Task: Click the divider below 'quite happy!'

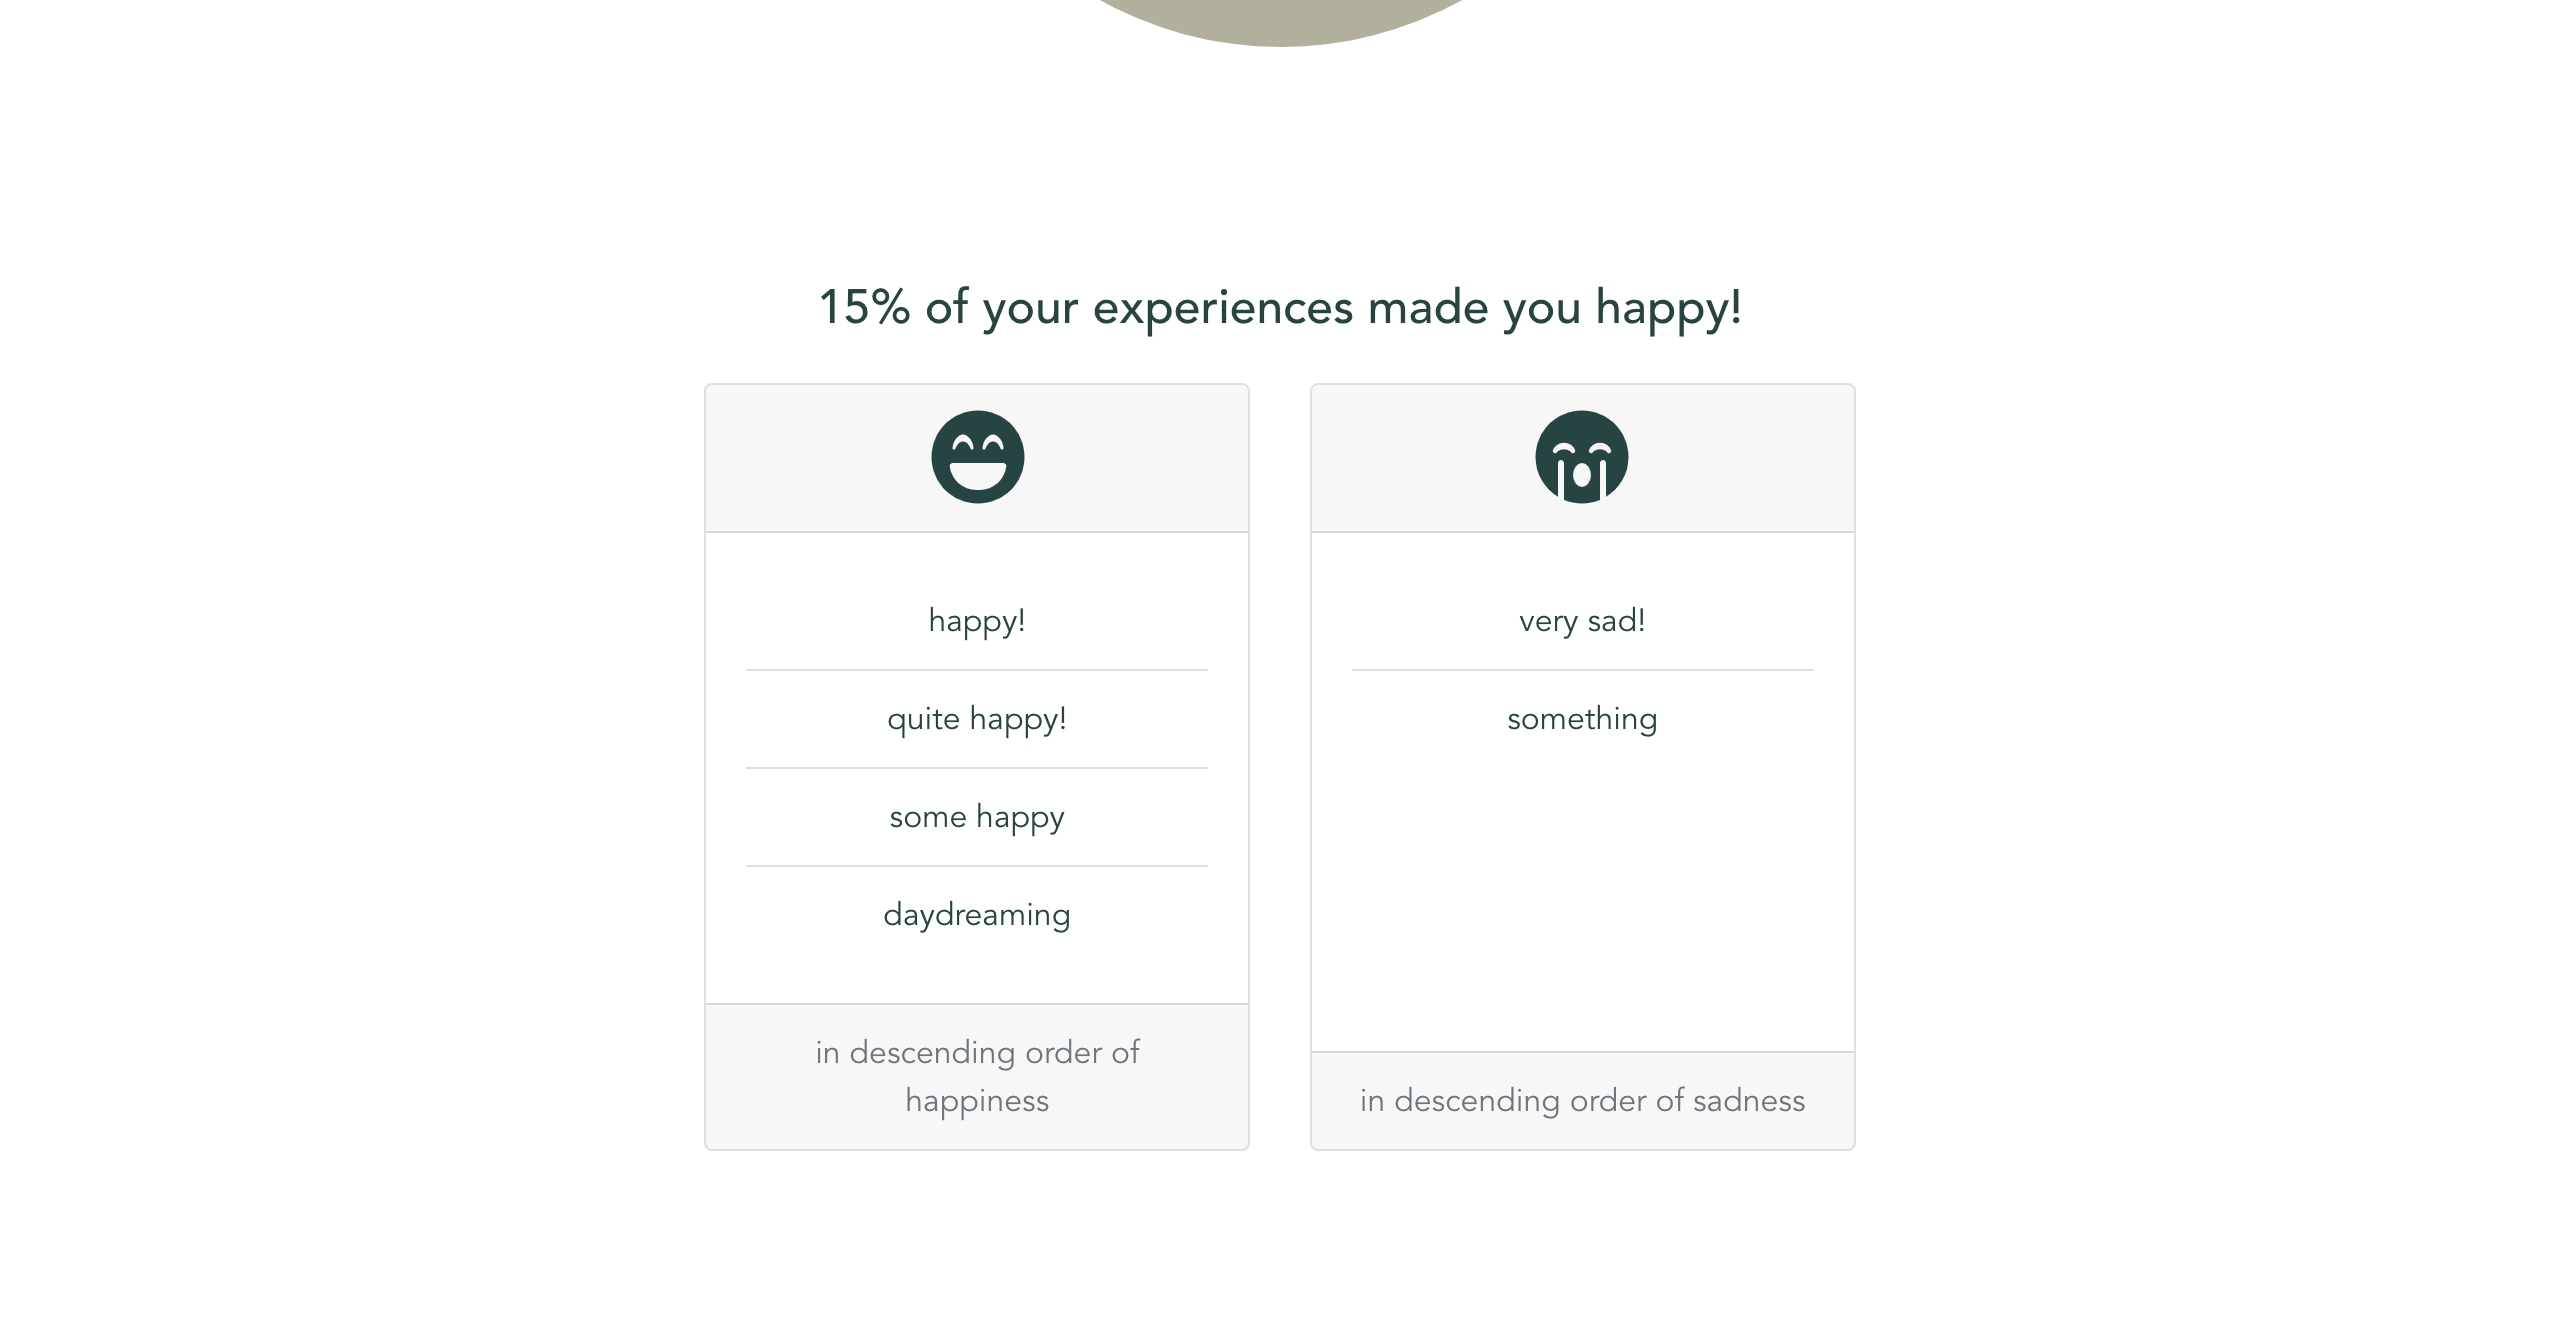Action: pyautogui.click(x=977, y=768)
